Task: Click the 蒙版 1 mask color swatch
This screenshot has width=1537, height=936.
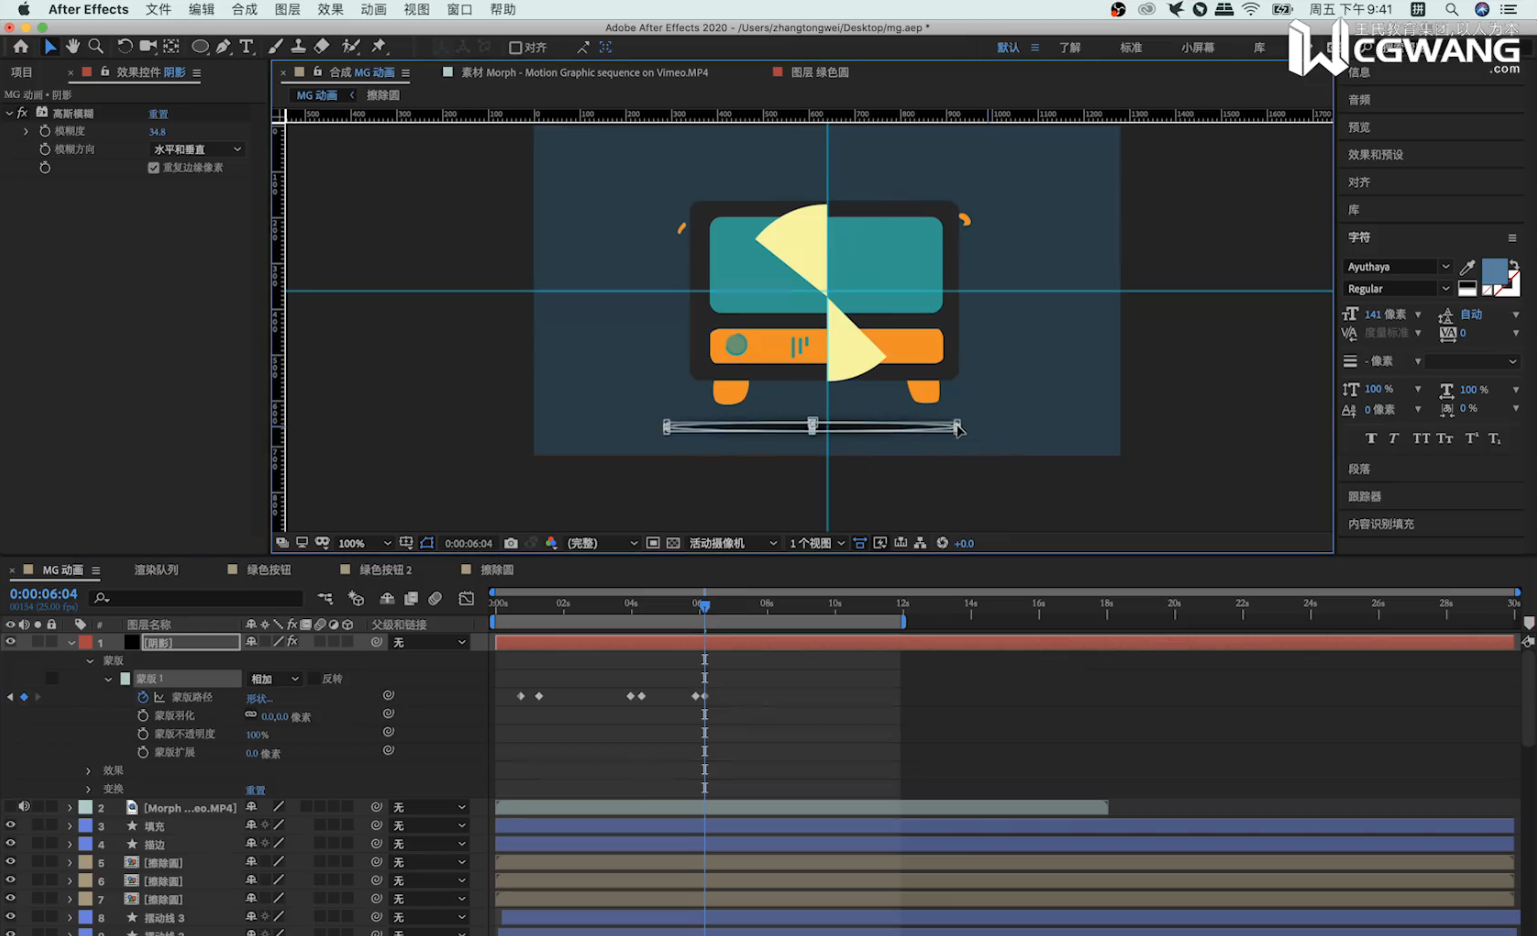Action: click(125, 679)
